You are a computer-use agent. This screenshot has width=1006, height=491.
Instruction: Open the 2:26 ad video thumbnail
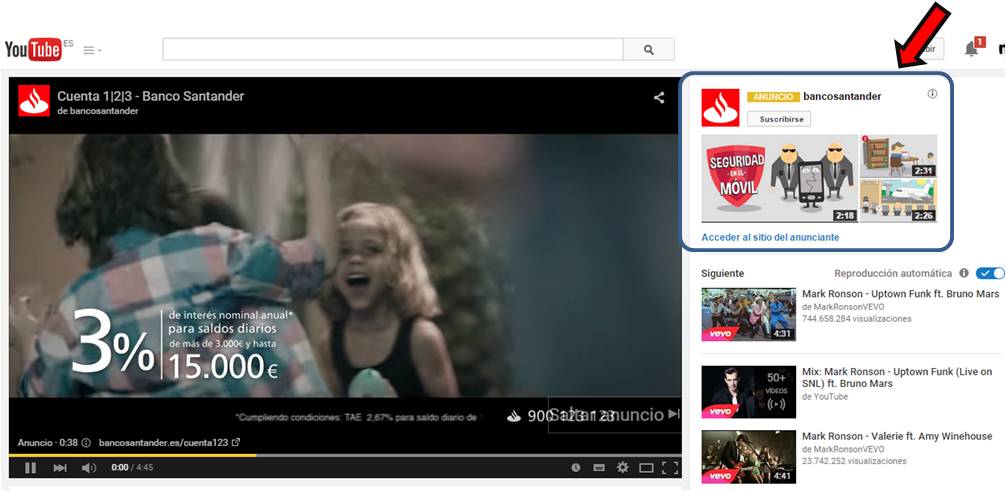click(x=898, y=201)
